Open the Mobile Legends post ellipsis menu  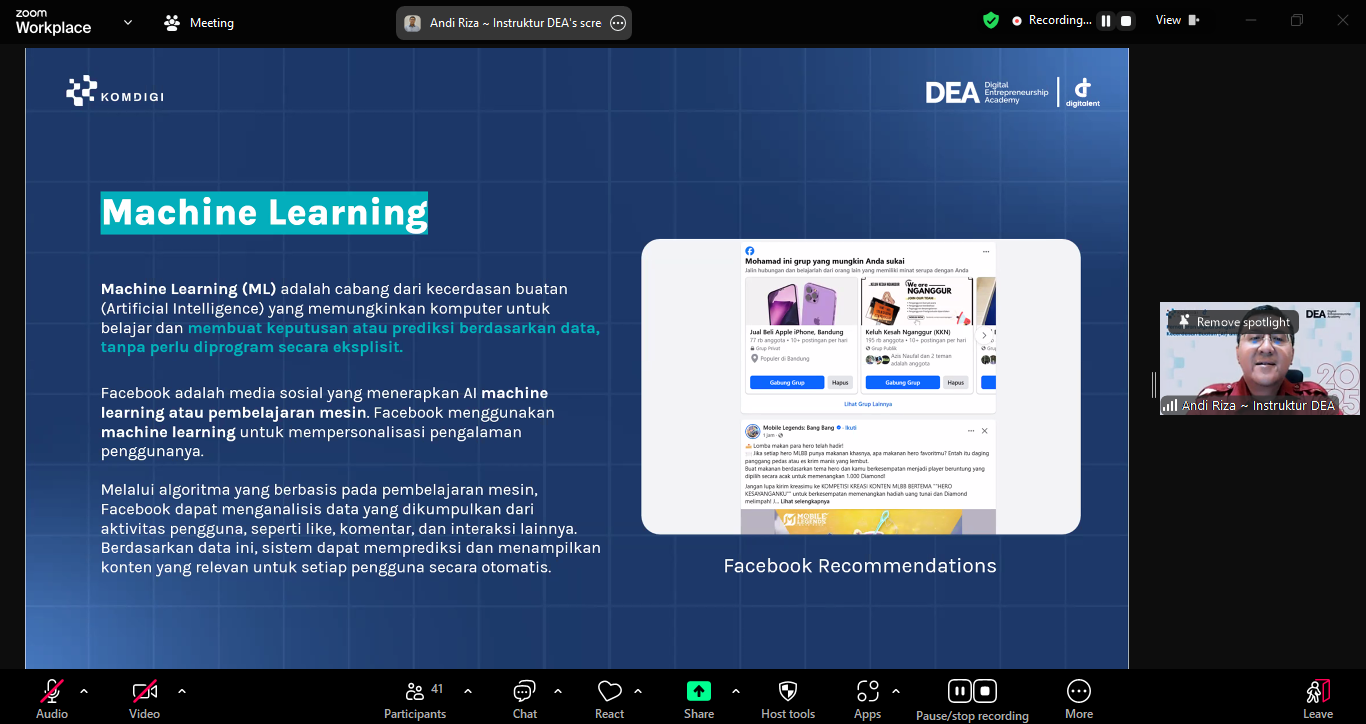[x=970, y=430]
